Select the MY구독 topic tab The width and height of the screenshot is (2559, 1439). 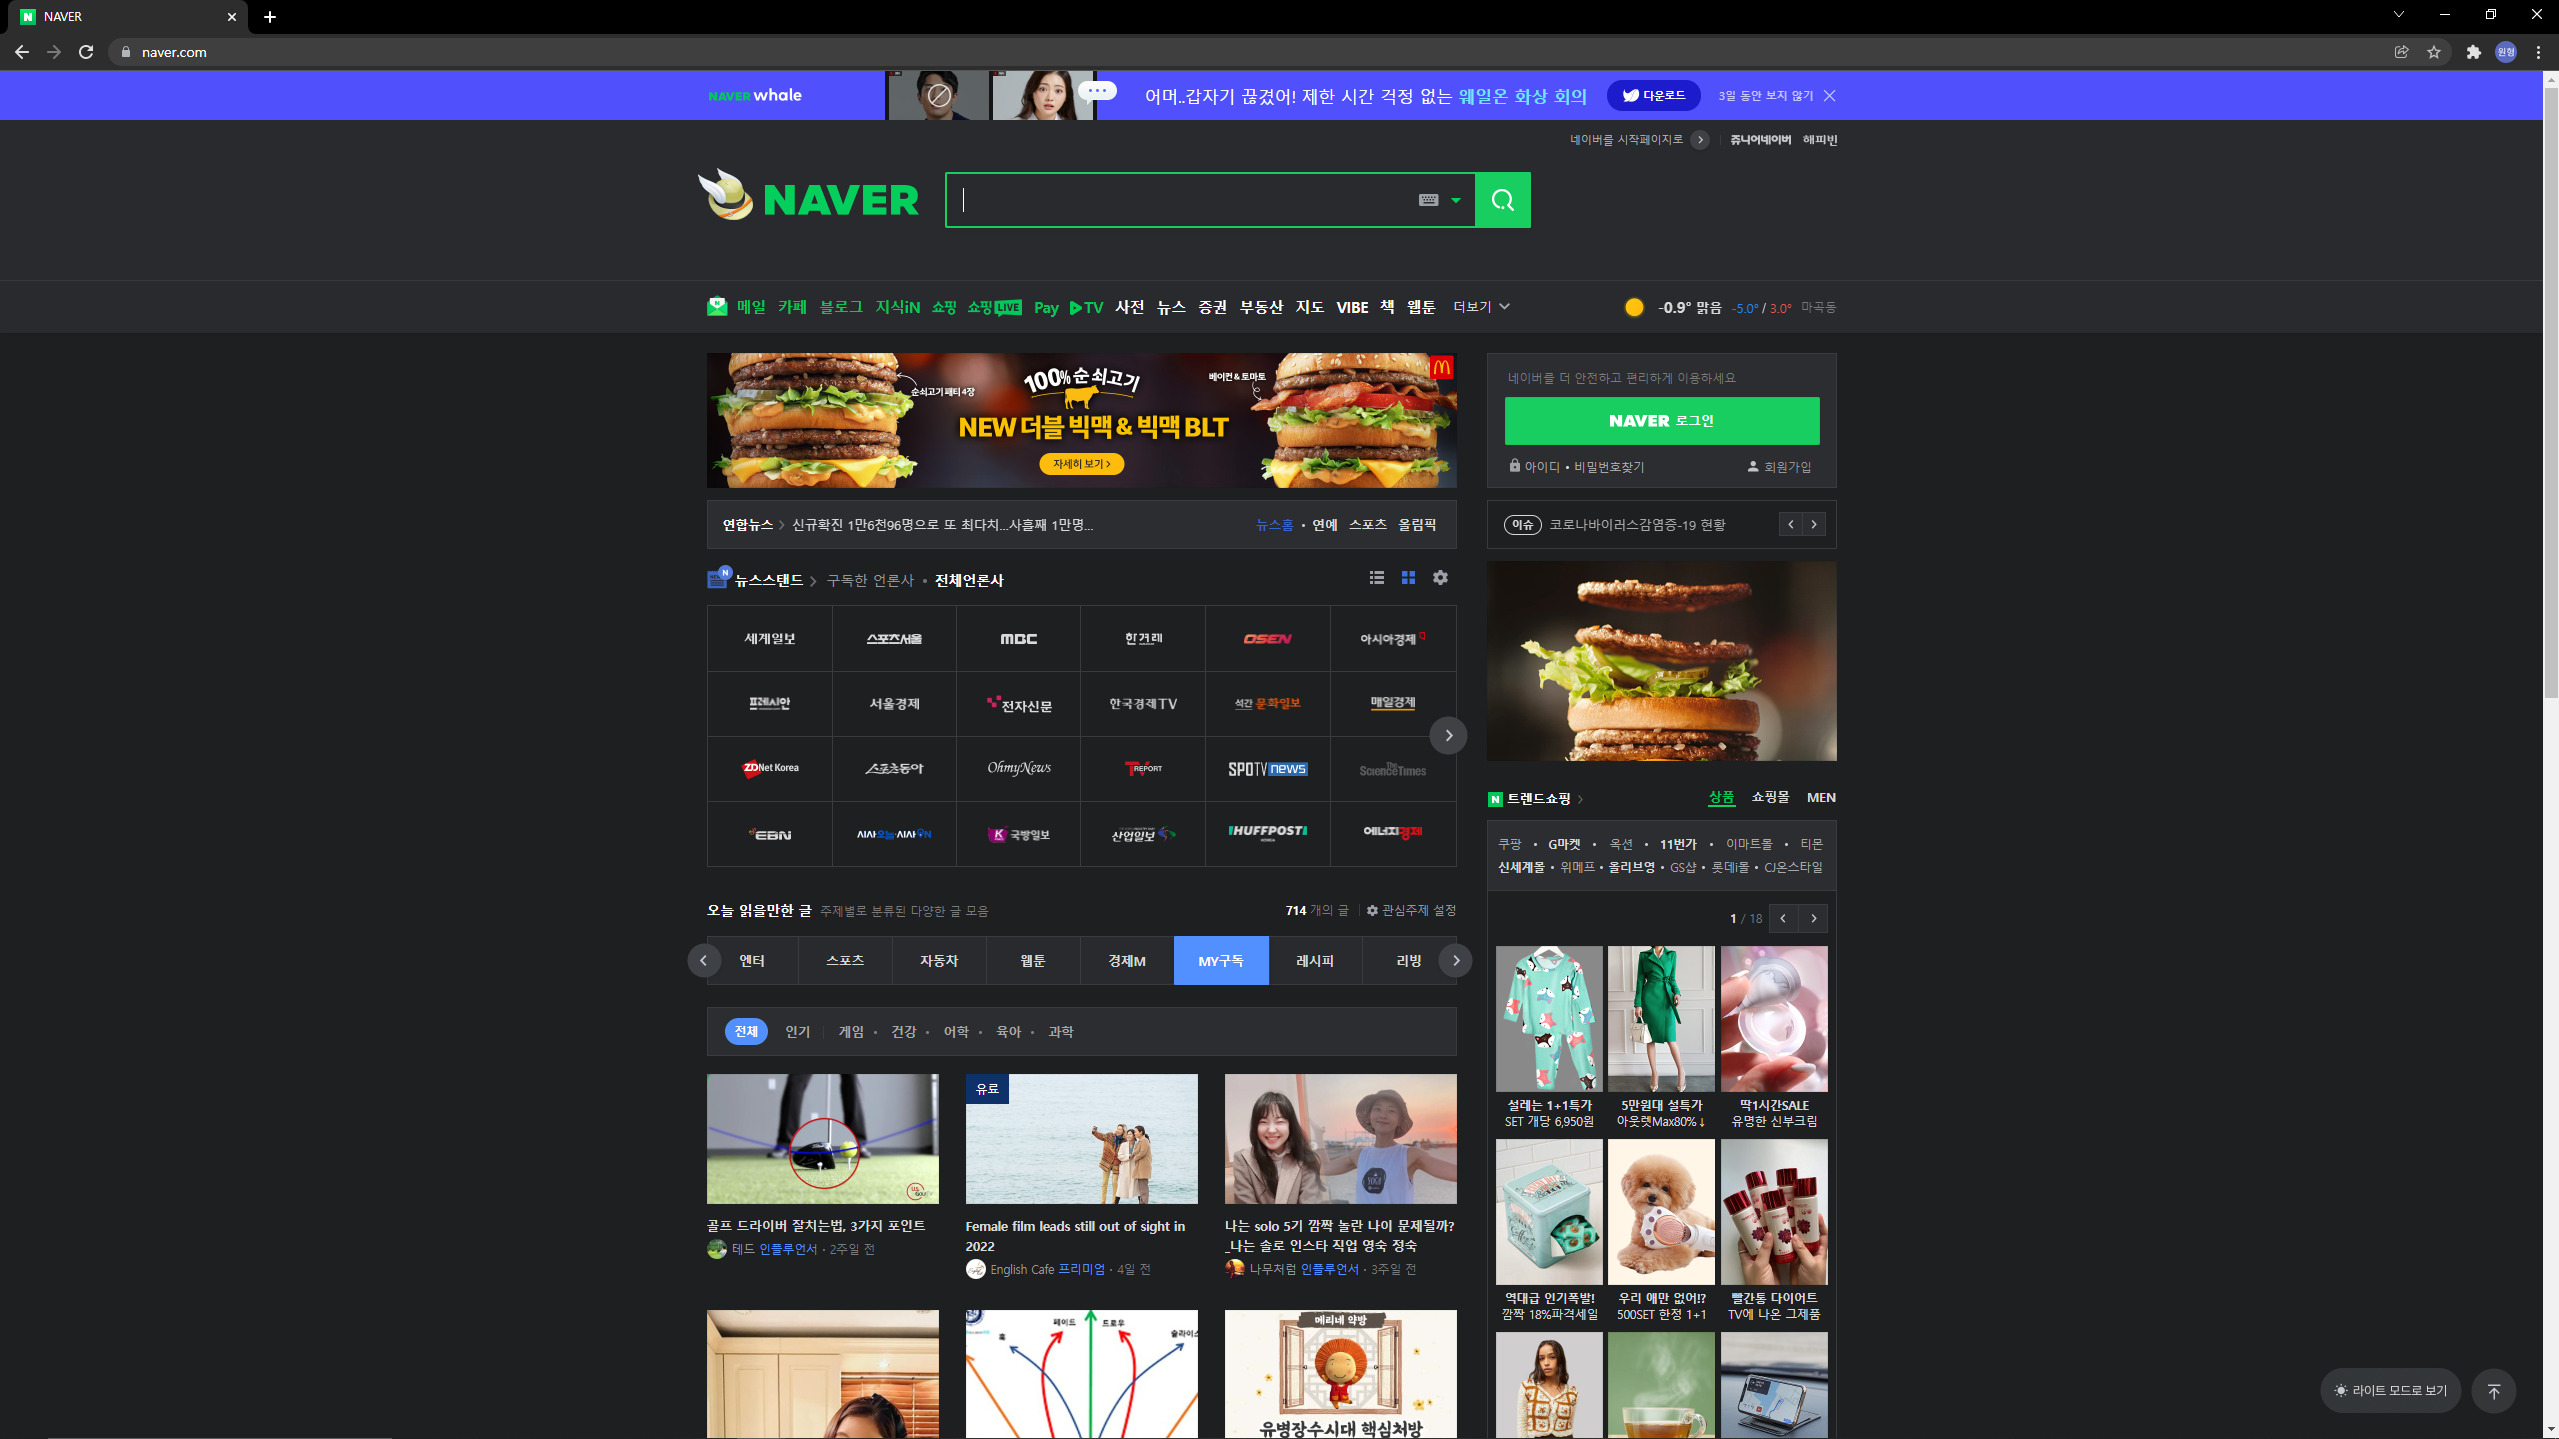click(1221, 960)
